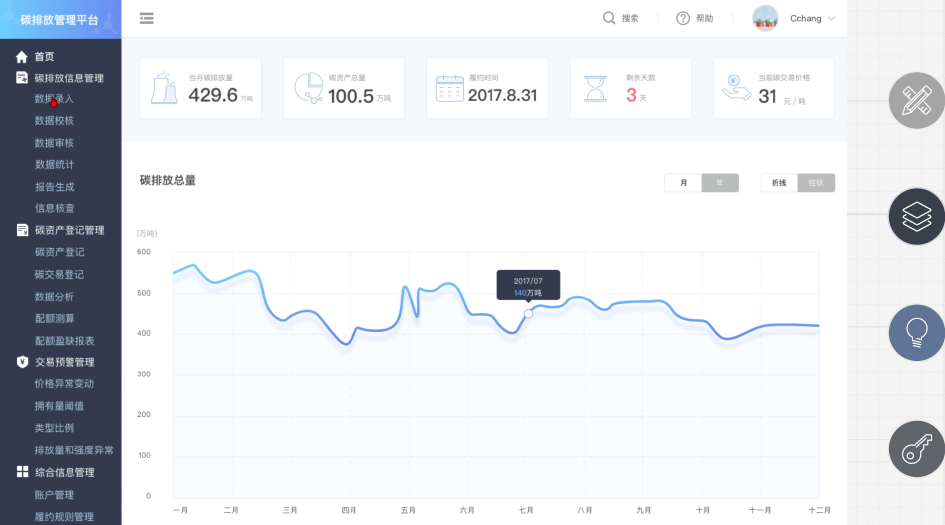Click the key round button
The width and height of the screenshot is (945, 525).
(917, 449)
